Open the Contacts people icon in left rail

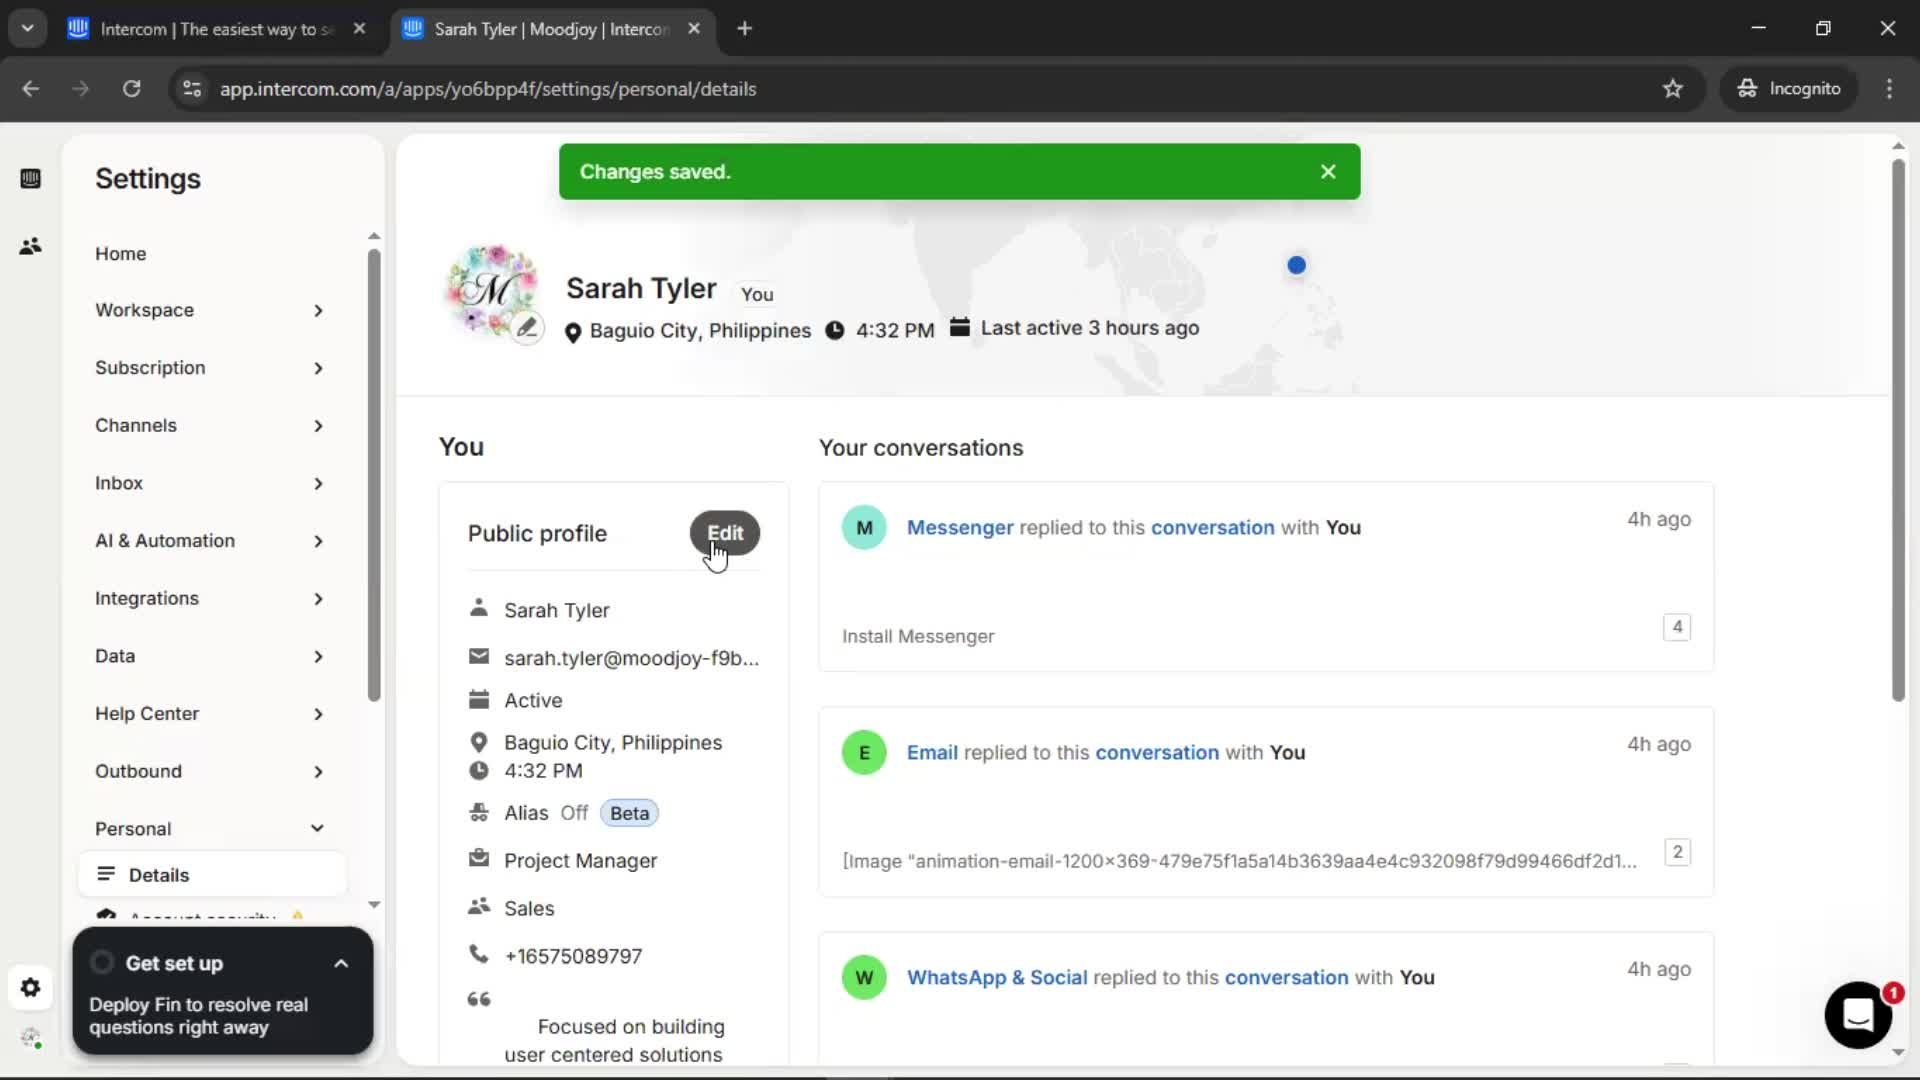(30, 246)
